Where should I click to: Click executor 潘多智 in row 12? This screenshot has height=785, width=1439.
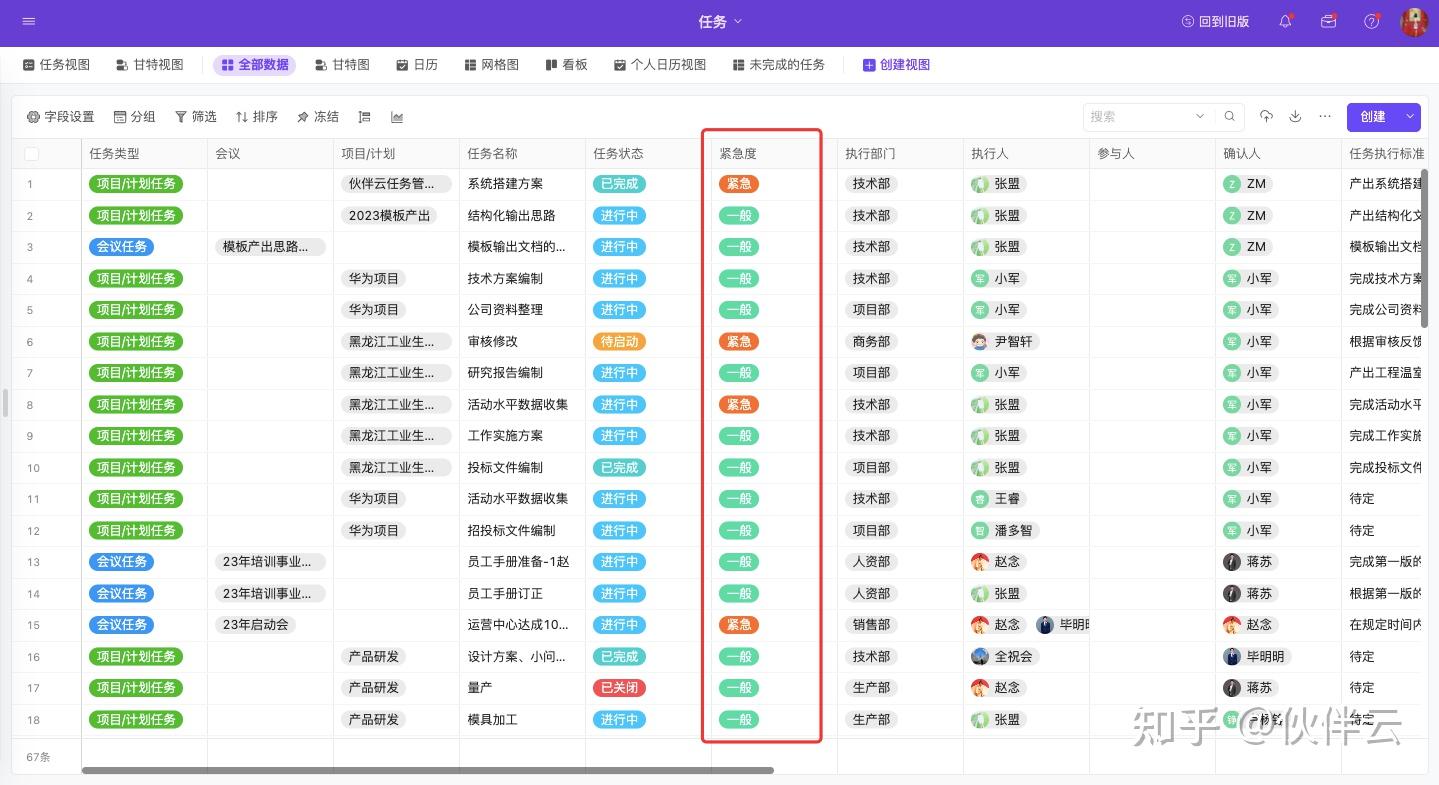tap(1004, 531)
